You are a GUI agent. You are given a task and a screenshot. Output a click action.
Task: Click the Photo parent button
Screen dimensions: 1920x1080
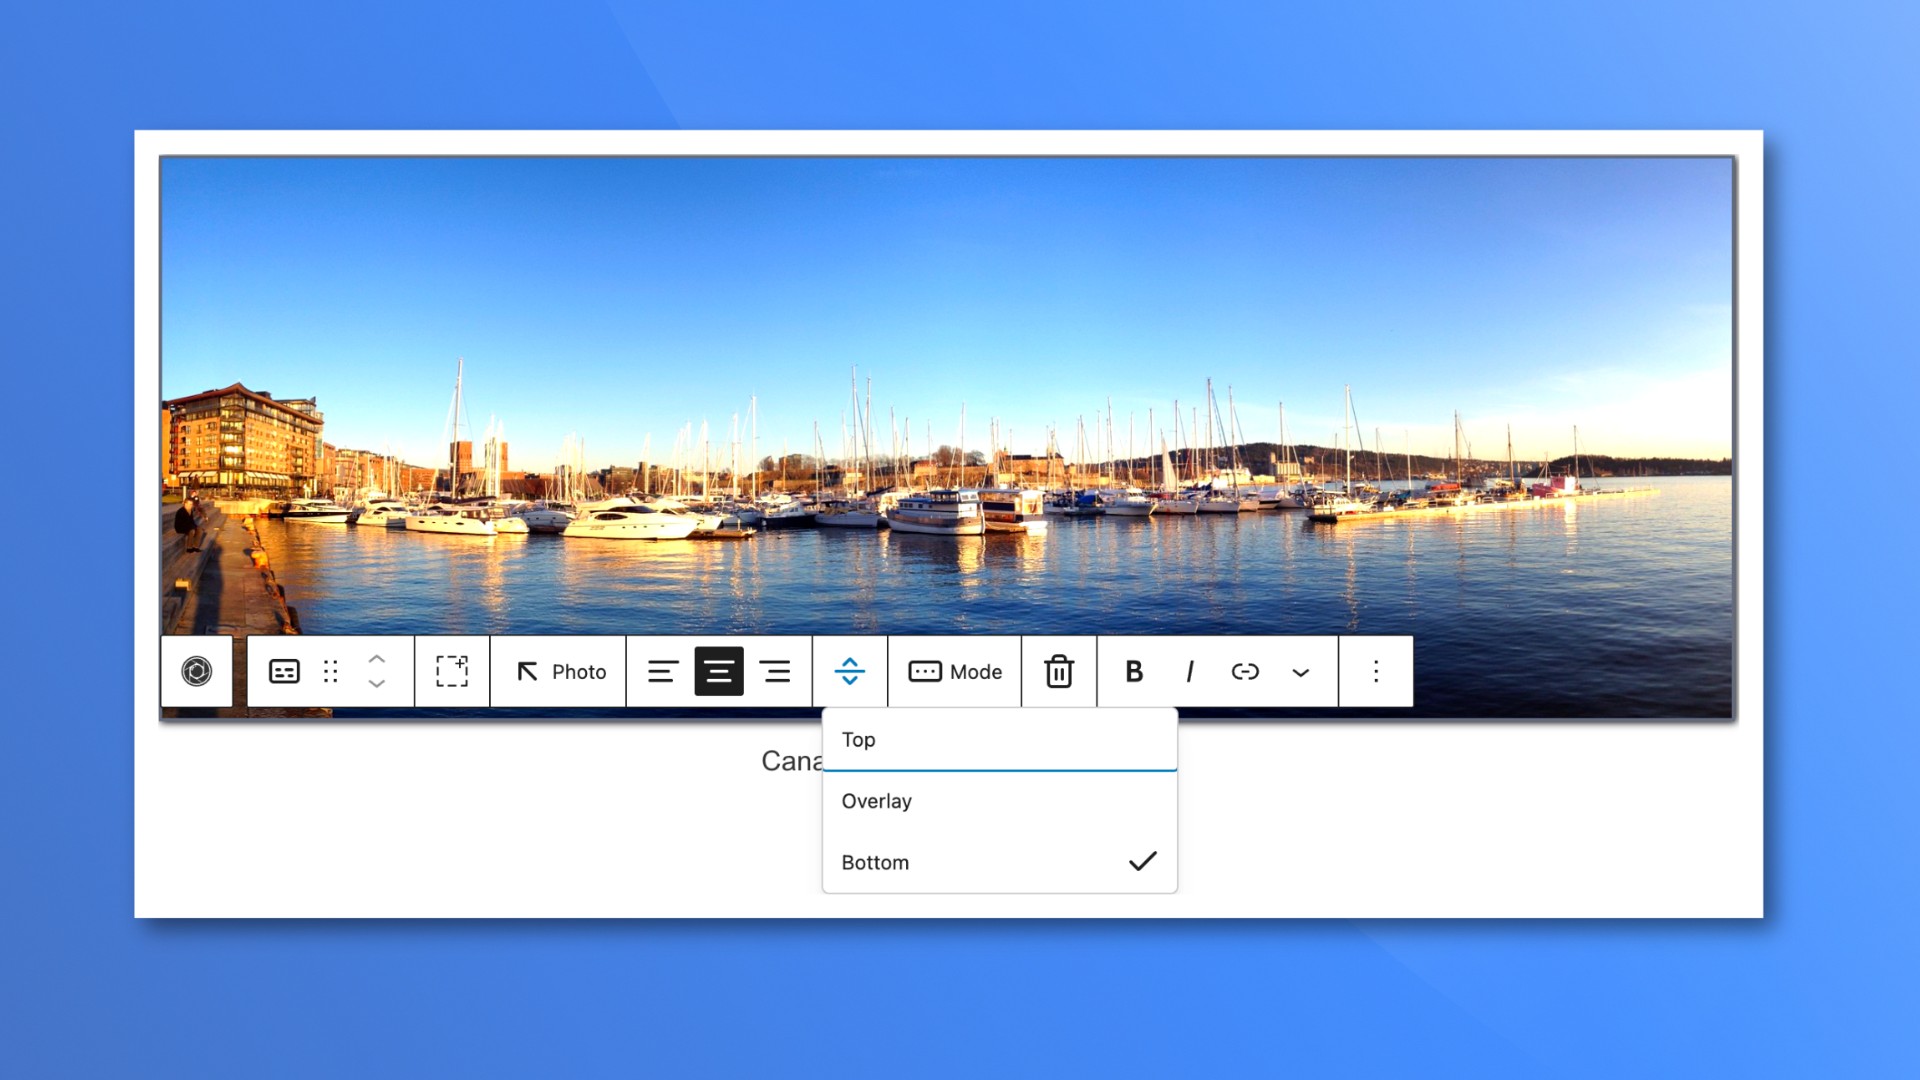(x=560, y=671)
